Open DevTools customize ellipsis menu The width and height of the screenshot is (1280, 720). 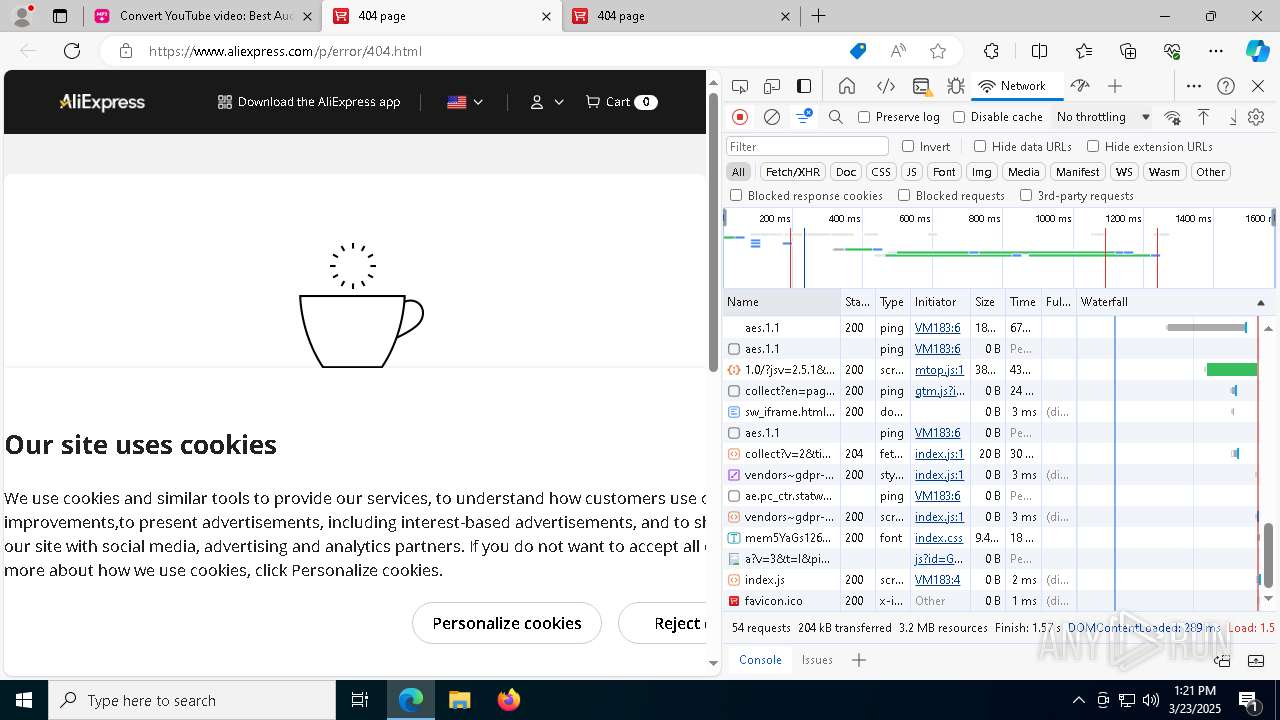click(x=1194, y=86)
